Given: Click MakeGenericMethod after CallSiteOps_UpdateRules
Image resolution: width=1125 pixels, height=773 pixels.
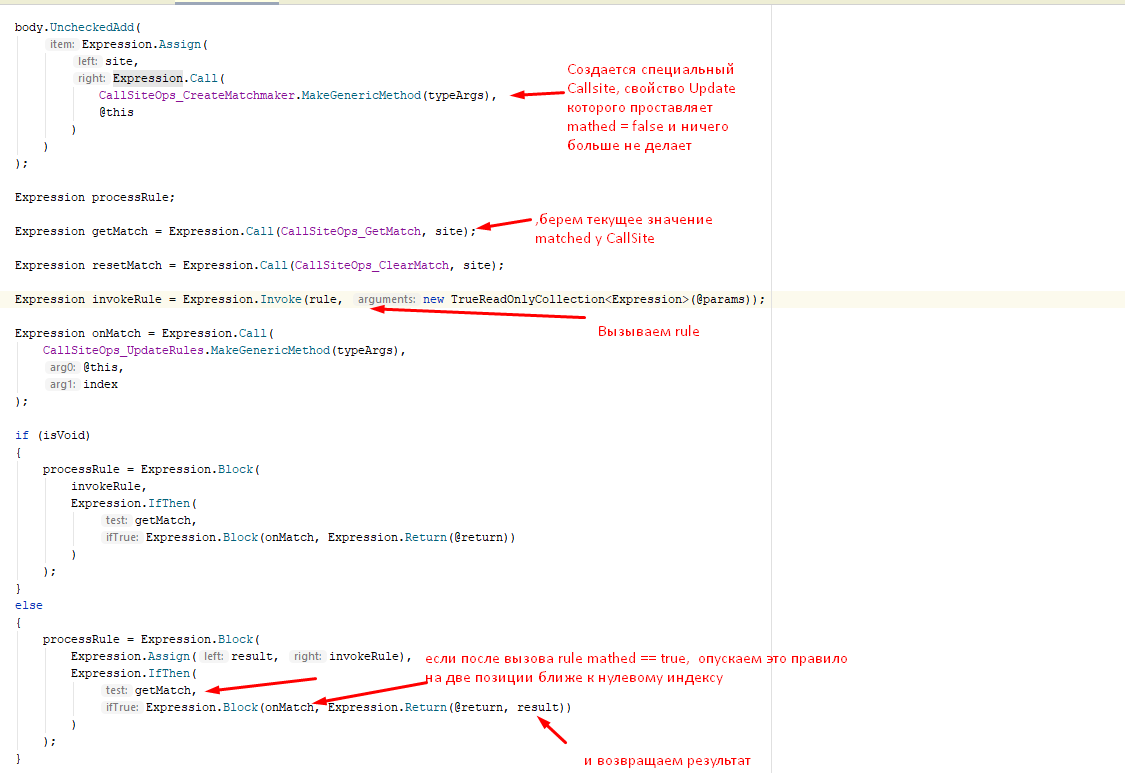Looking at the screenshot, I should pyautogui.click(x=270, y=351).
